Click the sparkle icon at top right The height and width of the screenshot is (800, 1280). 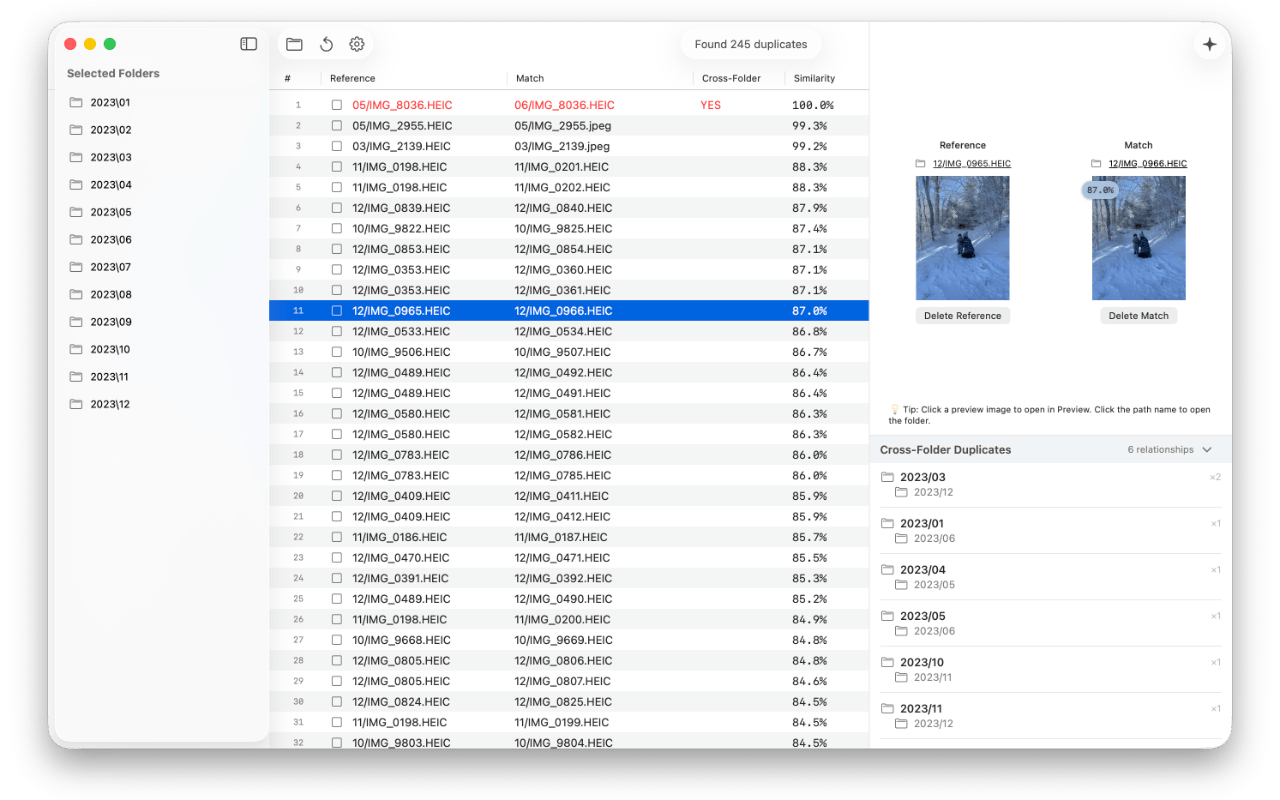pyautogui.click(x=1209, y=44)
